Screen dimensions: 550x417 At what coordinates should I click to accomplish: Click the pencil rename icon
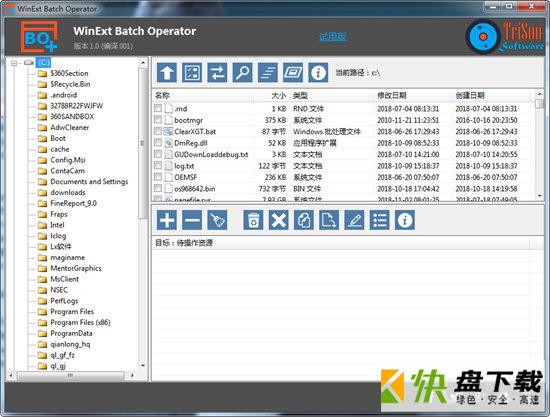point(354,220)
